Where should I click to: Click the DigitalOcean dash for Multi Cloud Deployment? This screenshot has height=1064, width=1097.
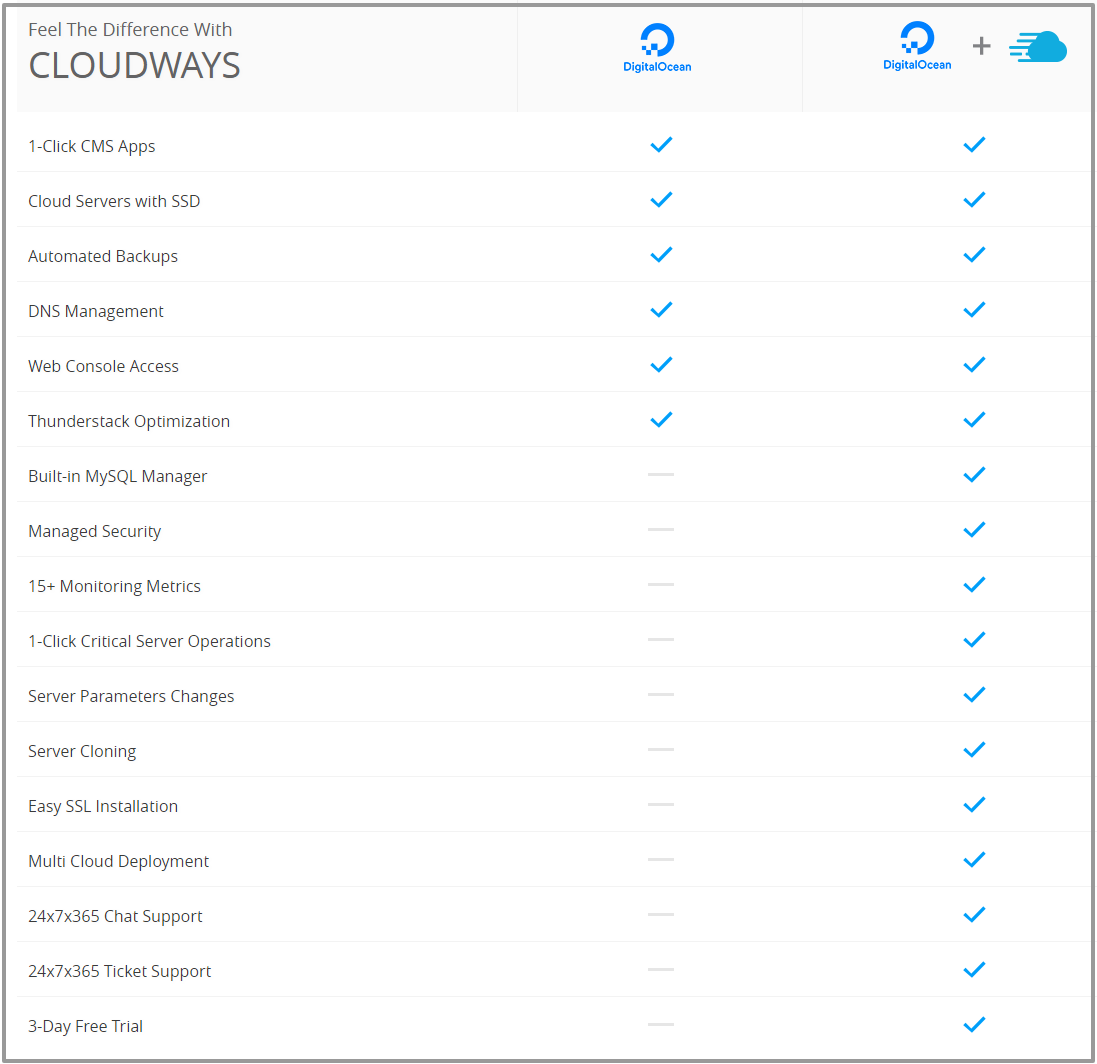click(x=661, y=859)
